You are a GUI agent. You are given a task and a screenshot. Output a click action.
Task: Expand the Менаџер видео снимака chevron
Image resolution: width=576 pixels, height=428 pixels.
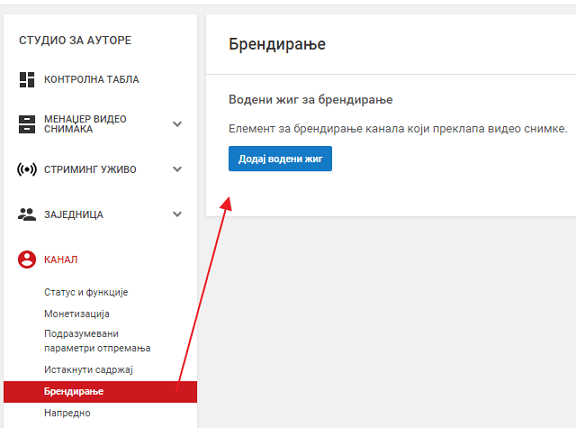pyautogui.click(x=177, y=124)
